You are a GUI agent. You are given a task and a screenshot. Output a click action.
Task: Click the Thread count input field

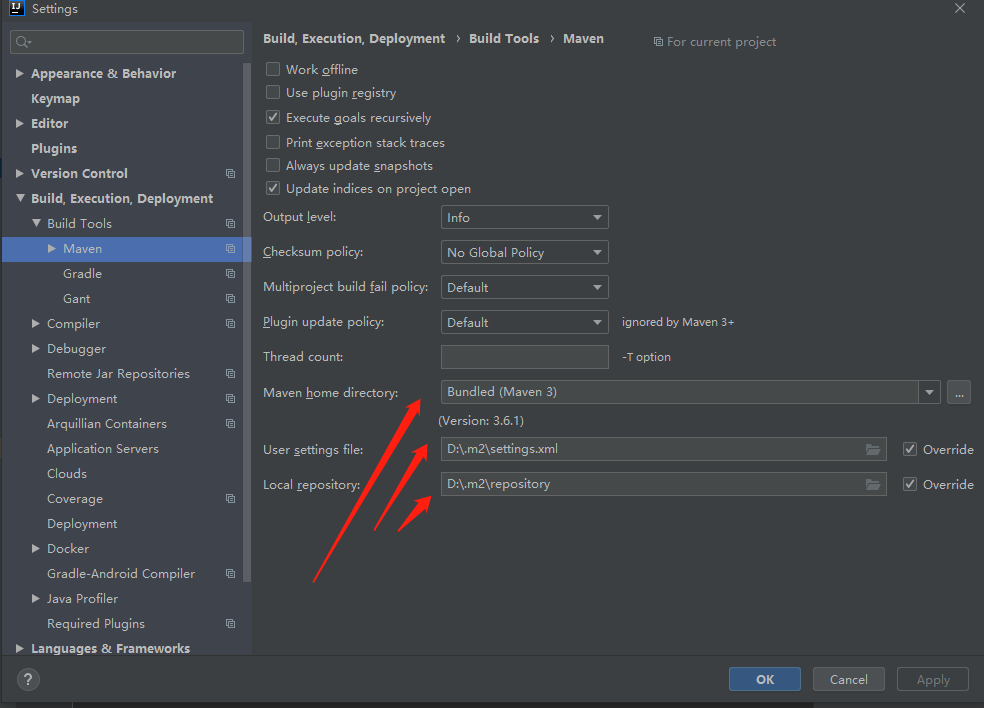coord(524,357)
